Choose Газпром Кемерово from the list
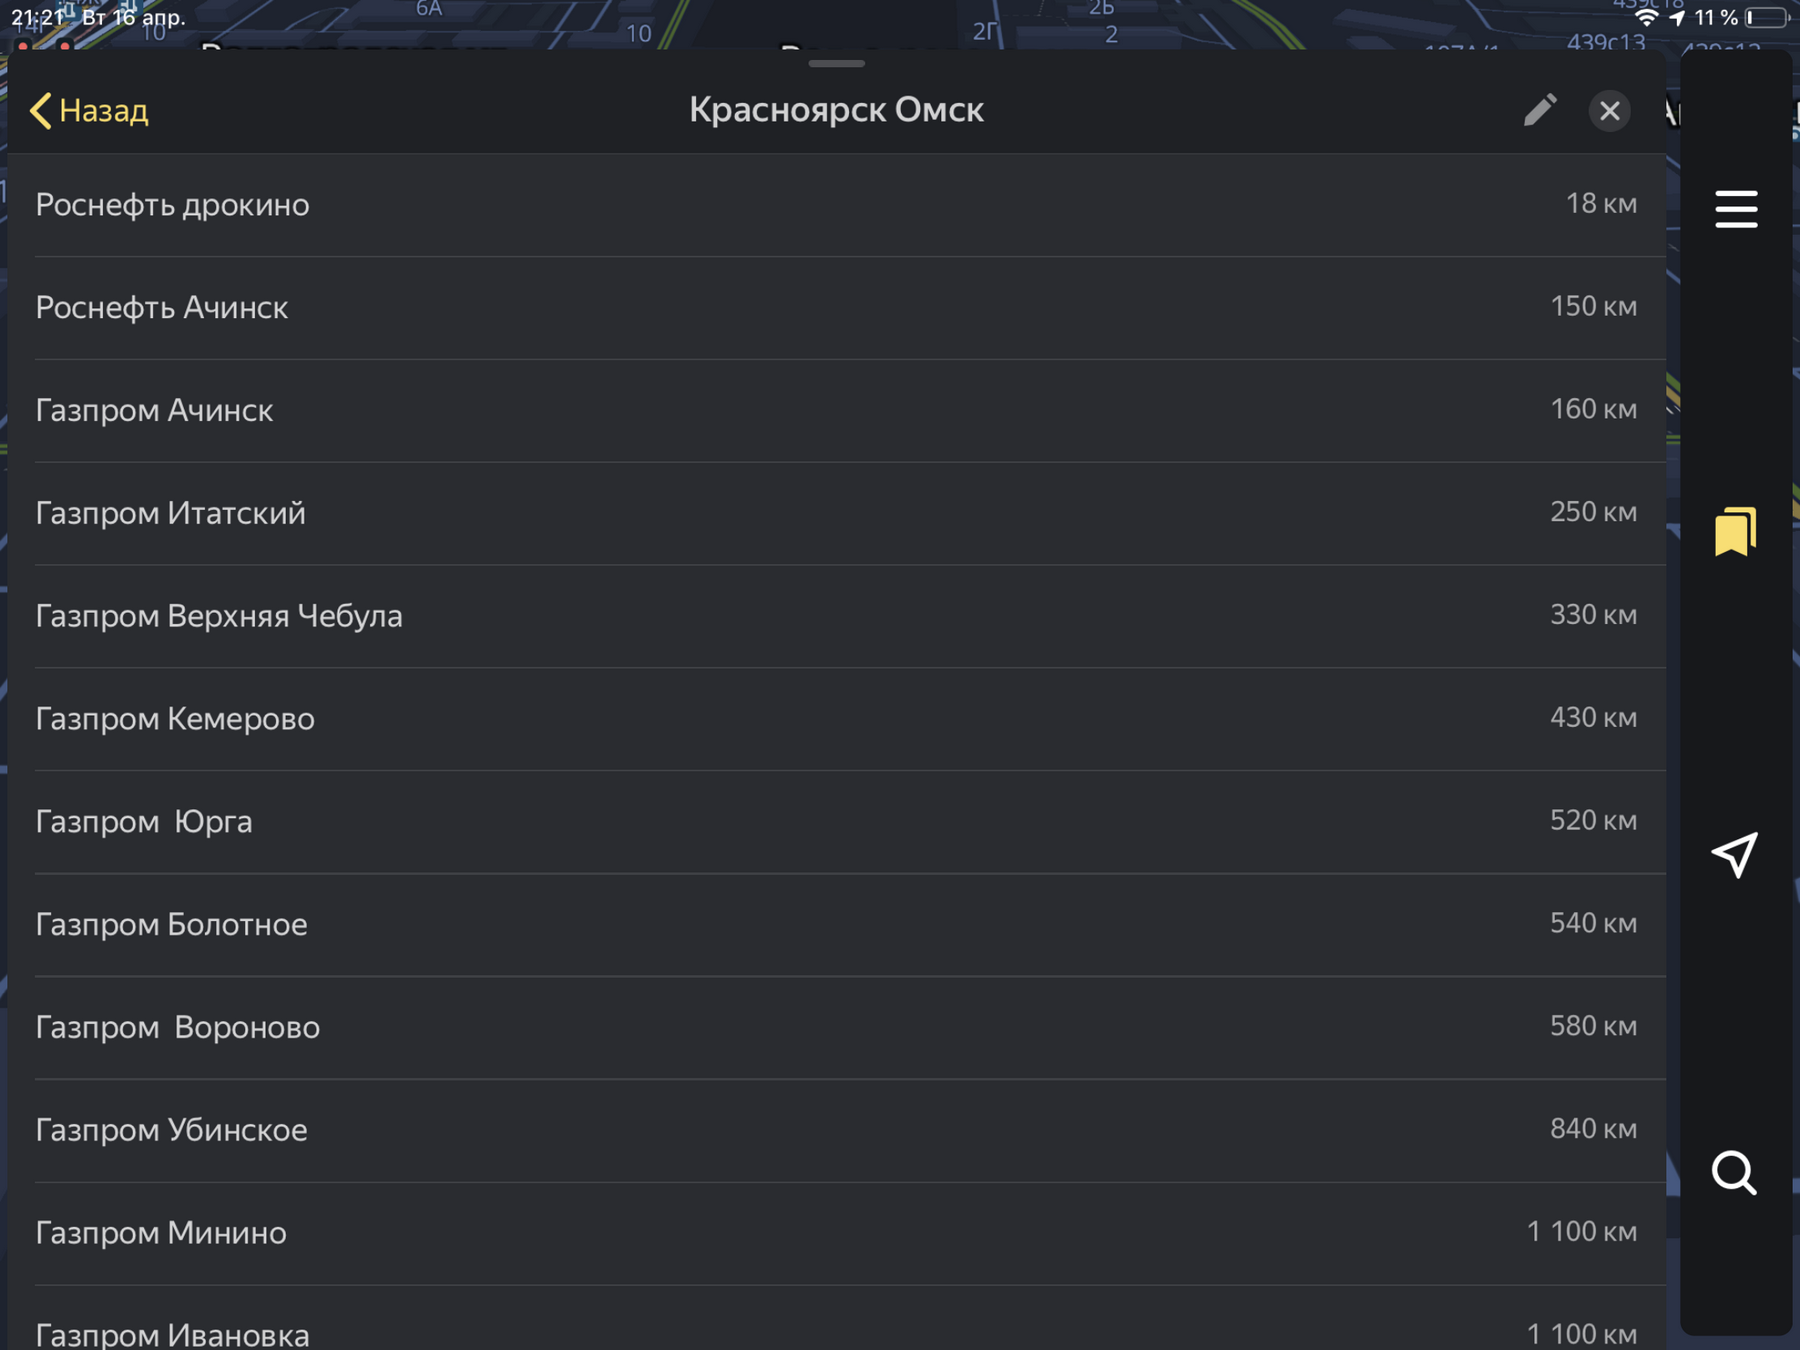This screenshot has width=1800, height=1350. tap(836, 719)
